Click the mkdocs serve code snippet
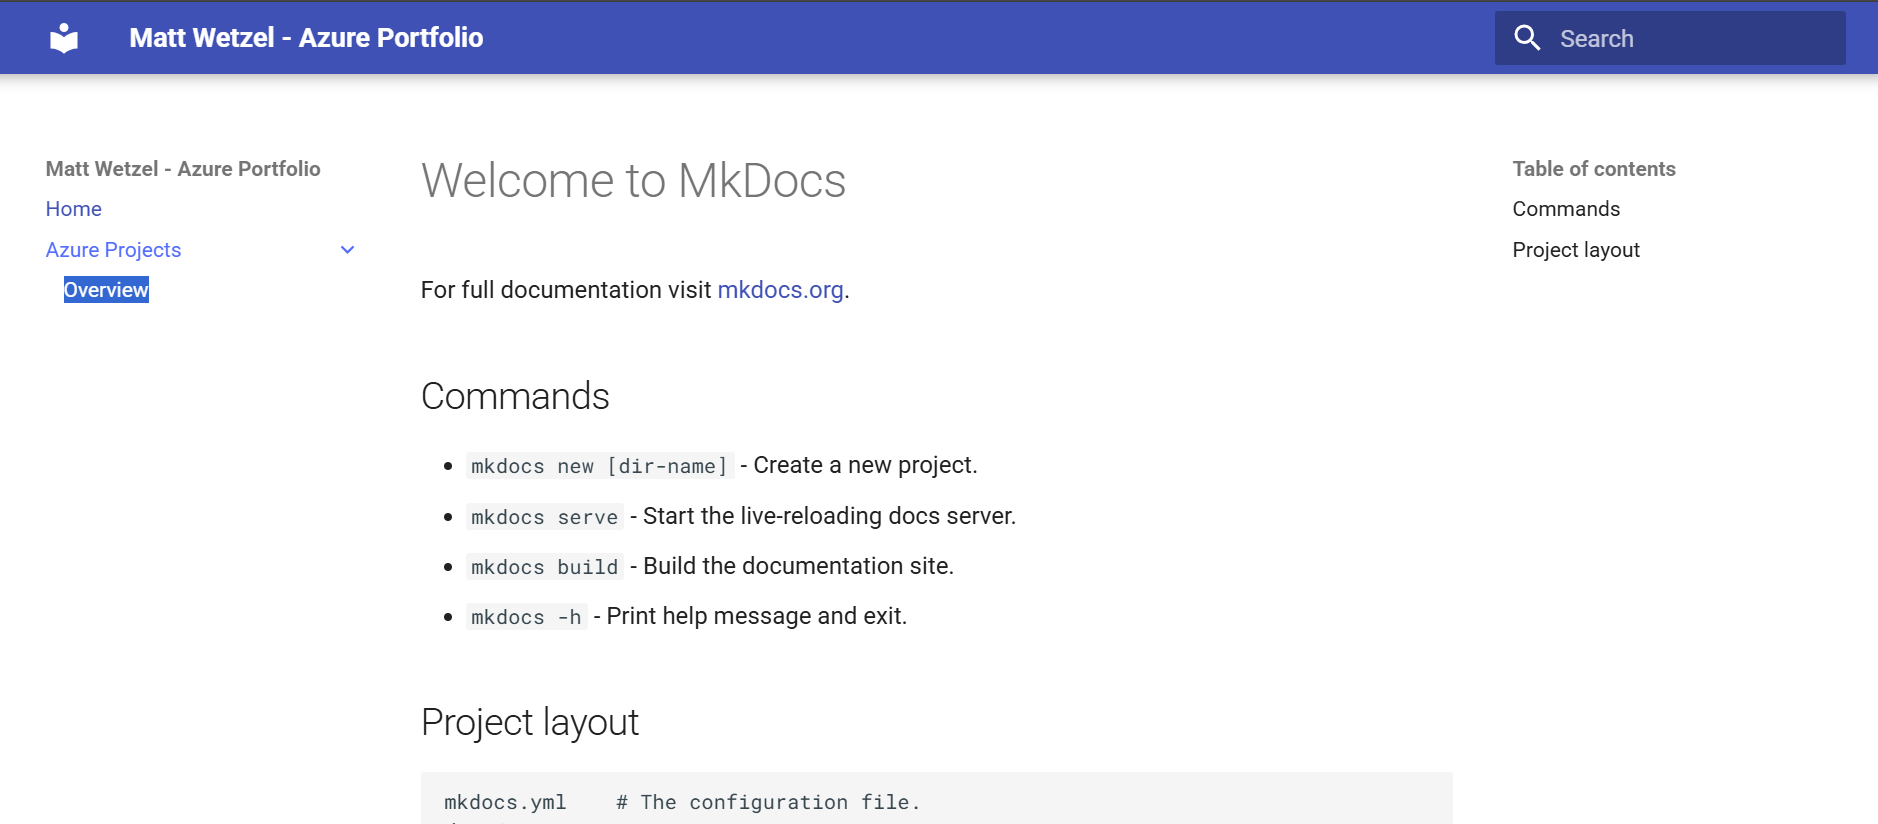Viewport: 1878px width, 824px height. tap(544, 517)
